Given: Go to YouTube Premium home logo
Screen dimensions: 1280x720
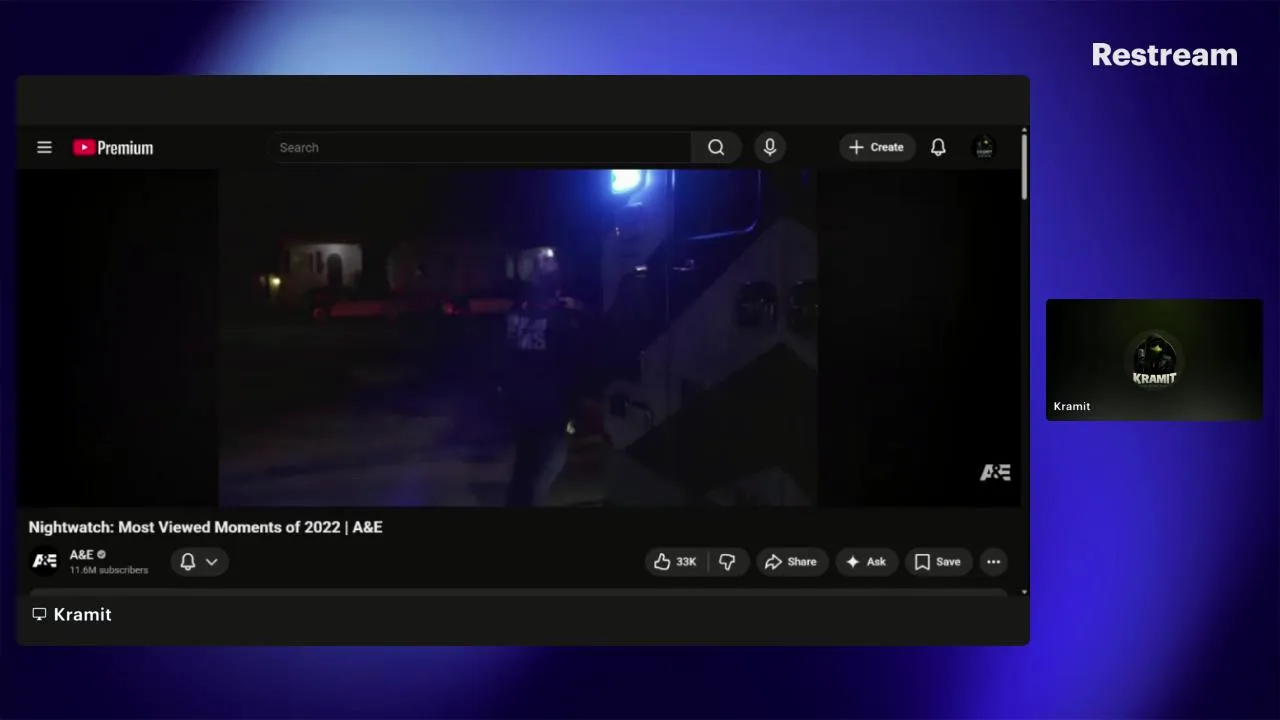Looking at the screenshot, I should [113, 148].
